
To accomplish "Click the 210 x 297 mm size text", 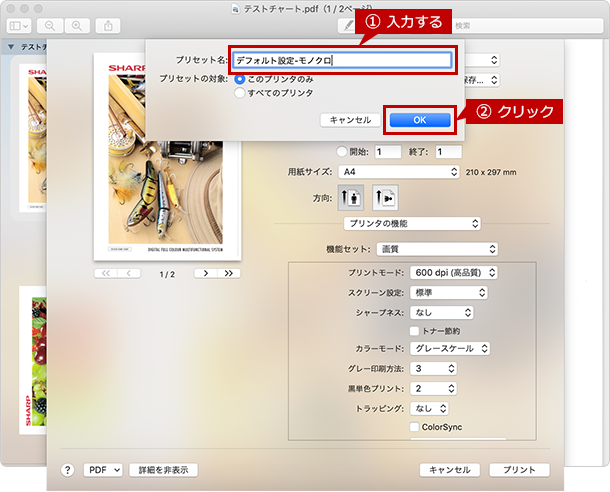I will tap(491, 172).
